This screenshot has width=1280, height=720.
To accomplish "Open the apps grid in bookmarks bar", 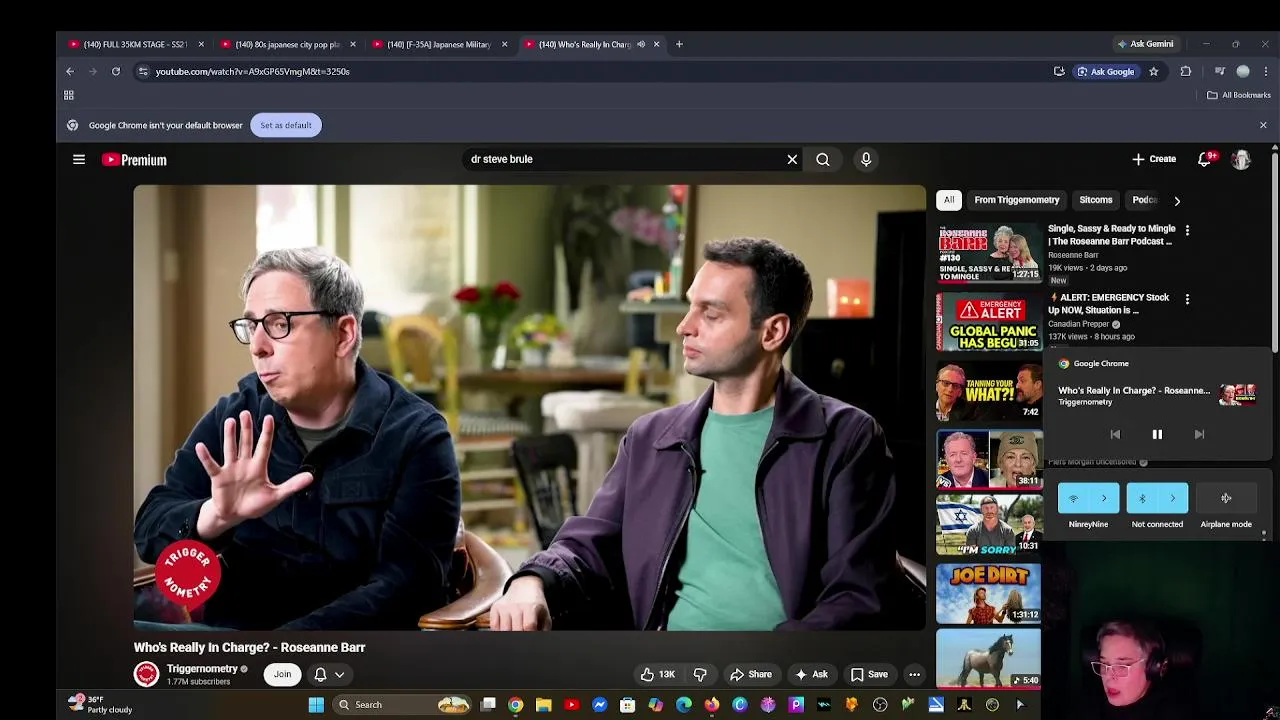I will (69, 95).
